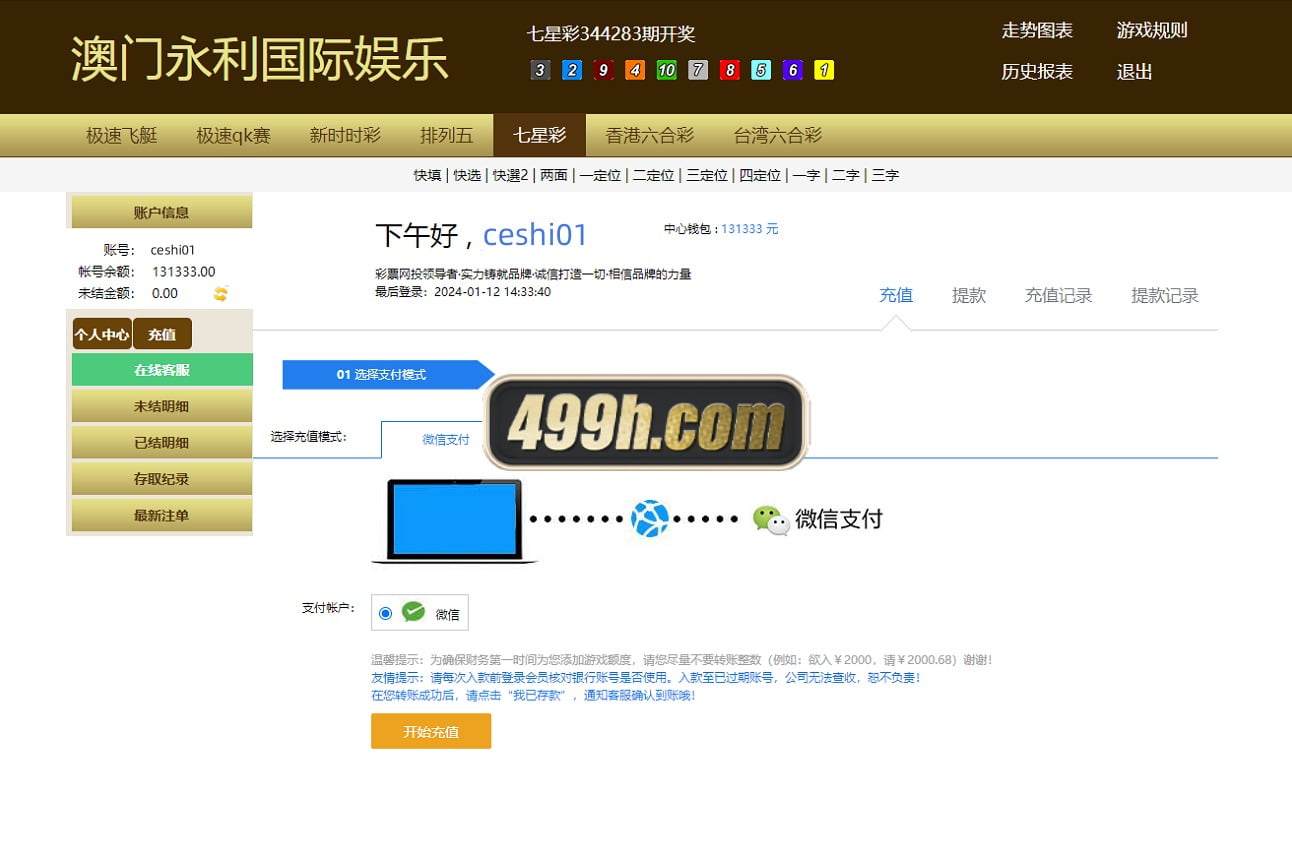This screenshot has height=842, width=1292.
Task: Switch to 排列五 game tab
Action: pos(447,135)
